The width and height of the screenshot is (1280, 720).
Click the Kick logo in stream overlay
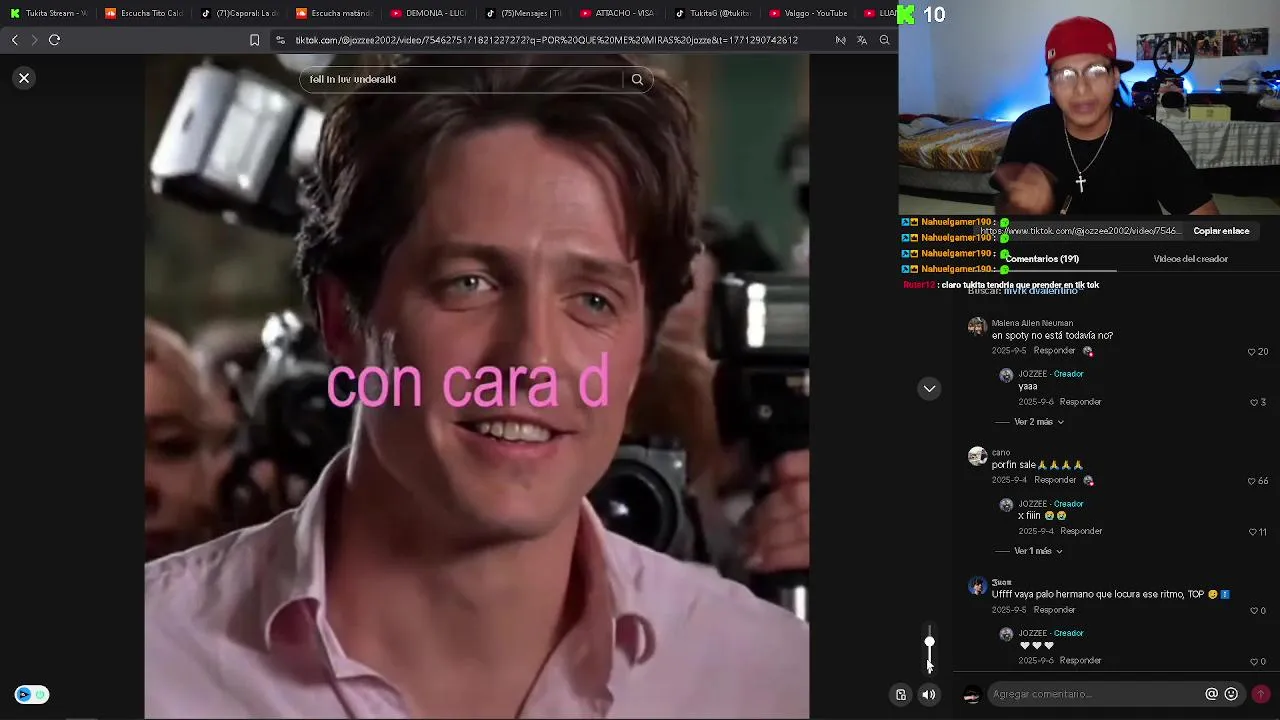(906, 14)
